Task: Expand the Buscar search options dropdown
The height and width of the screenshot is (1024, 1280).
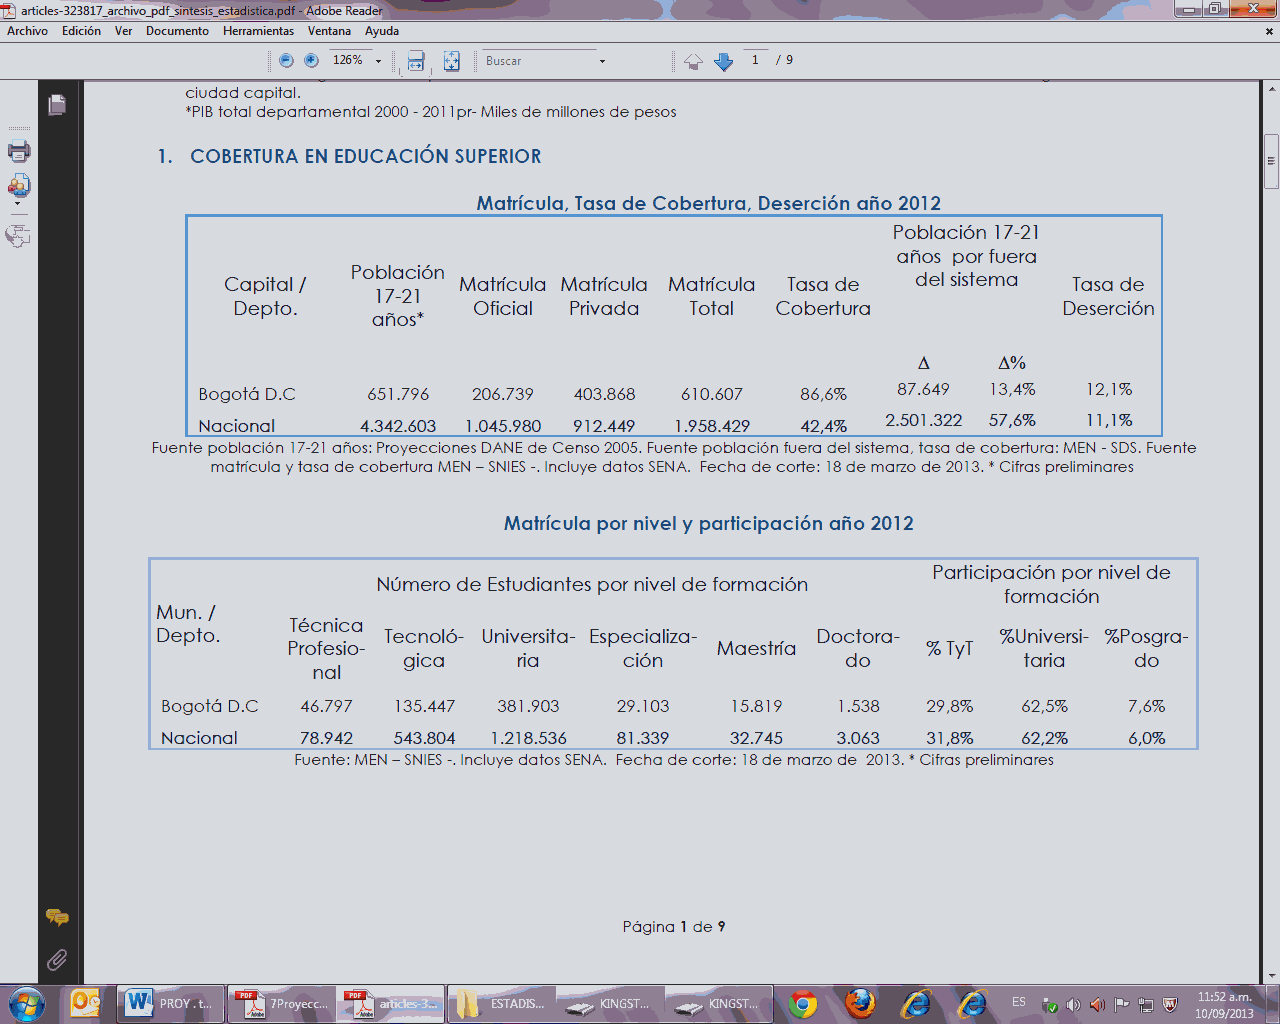Action: coord(602,61)
